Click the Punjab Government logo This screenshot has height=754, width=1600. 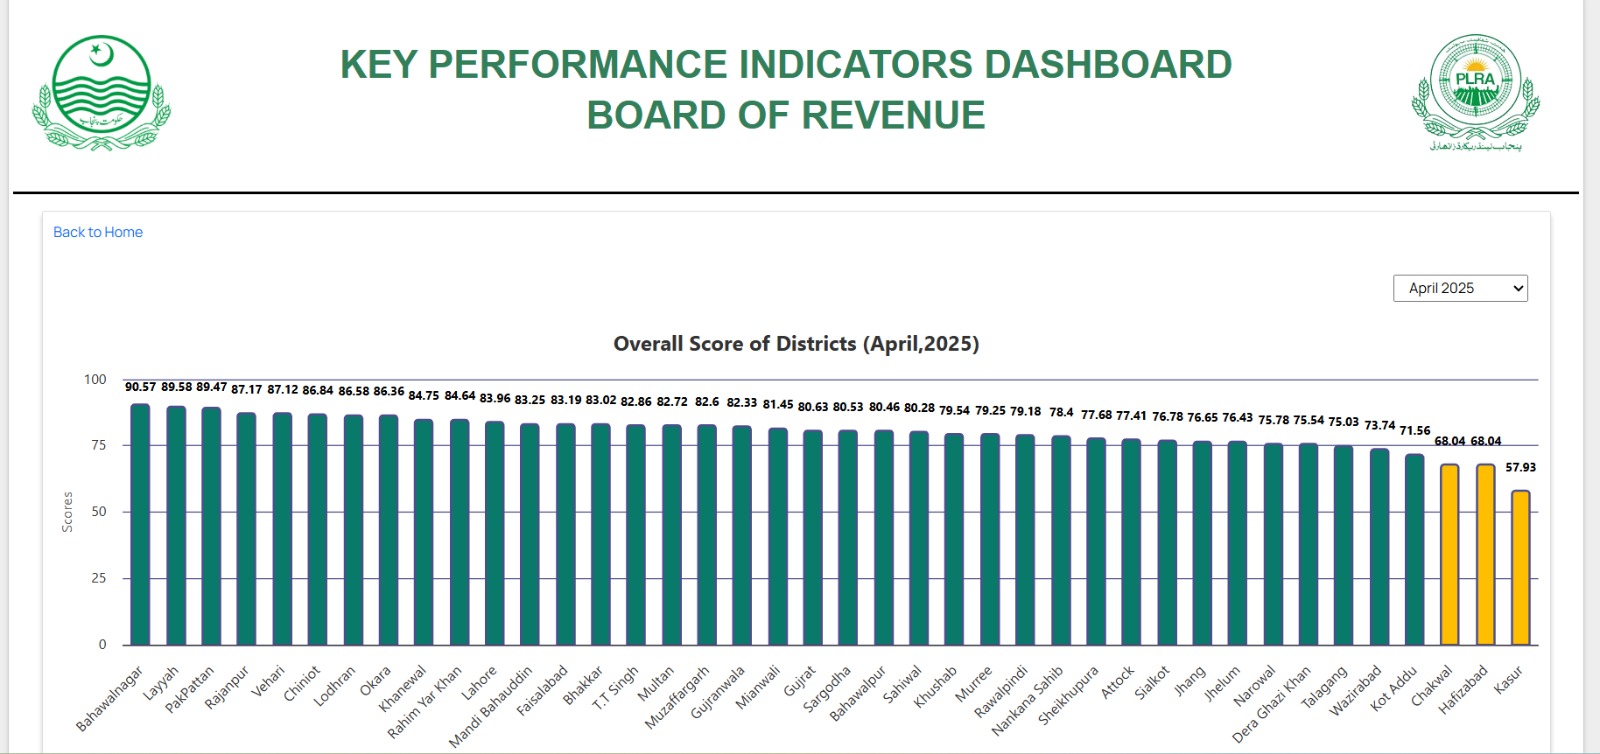[x=101, y=93]
